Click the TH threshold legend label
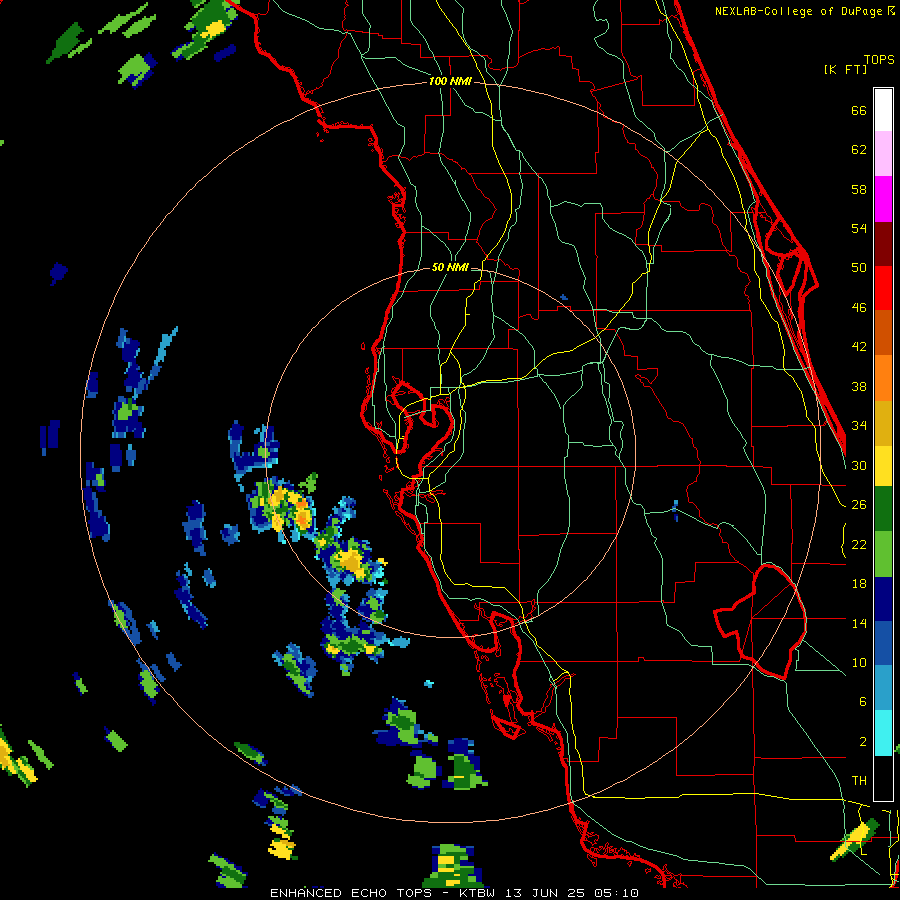The image size is (900, 900). 859,781
